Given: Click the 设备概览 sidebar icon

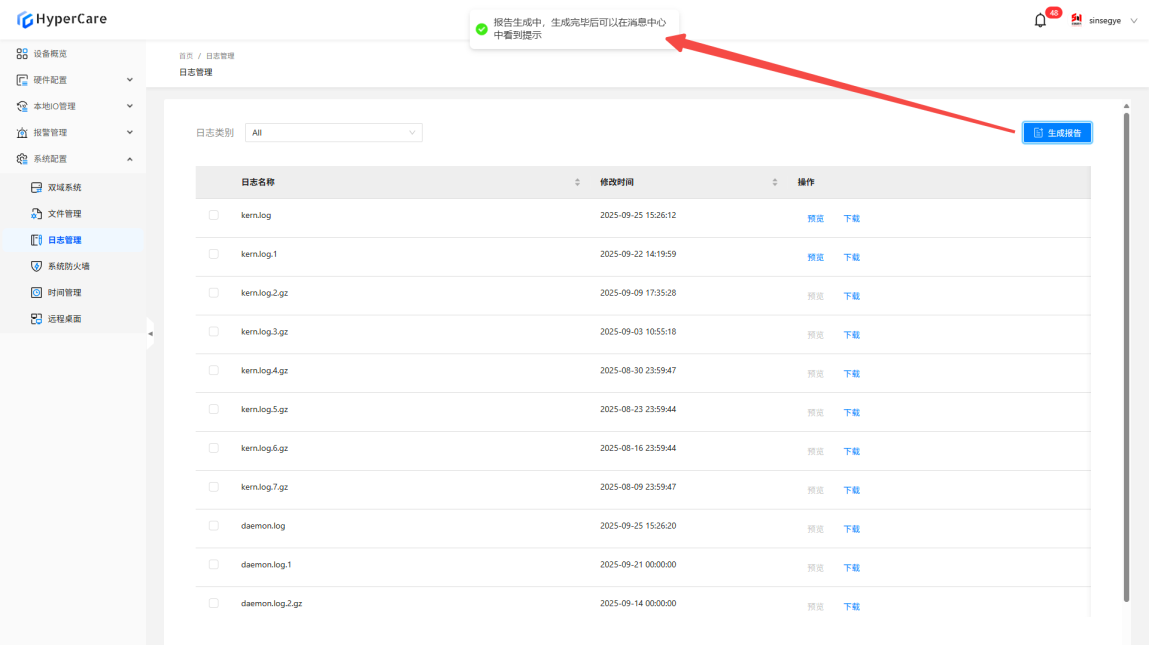Looking at the screenshot, I should 22,53.
